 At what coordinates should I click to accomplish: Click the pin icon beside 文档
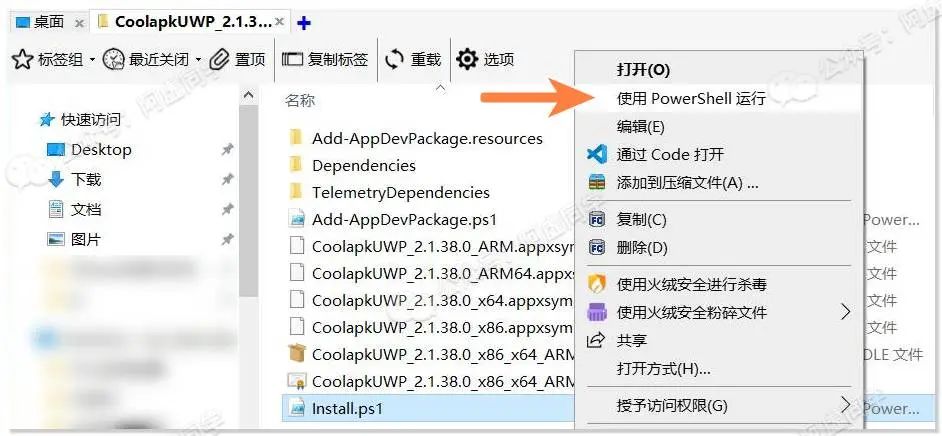coord(227,210)
